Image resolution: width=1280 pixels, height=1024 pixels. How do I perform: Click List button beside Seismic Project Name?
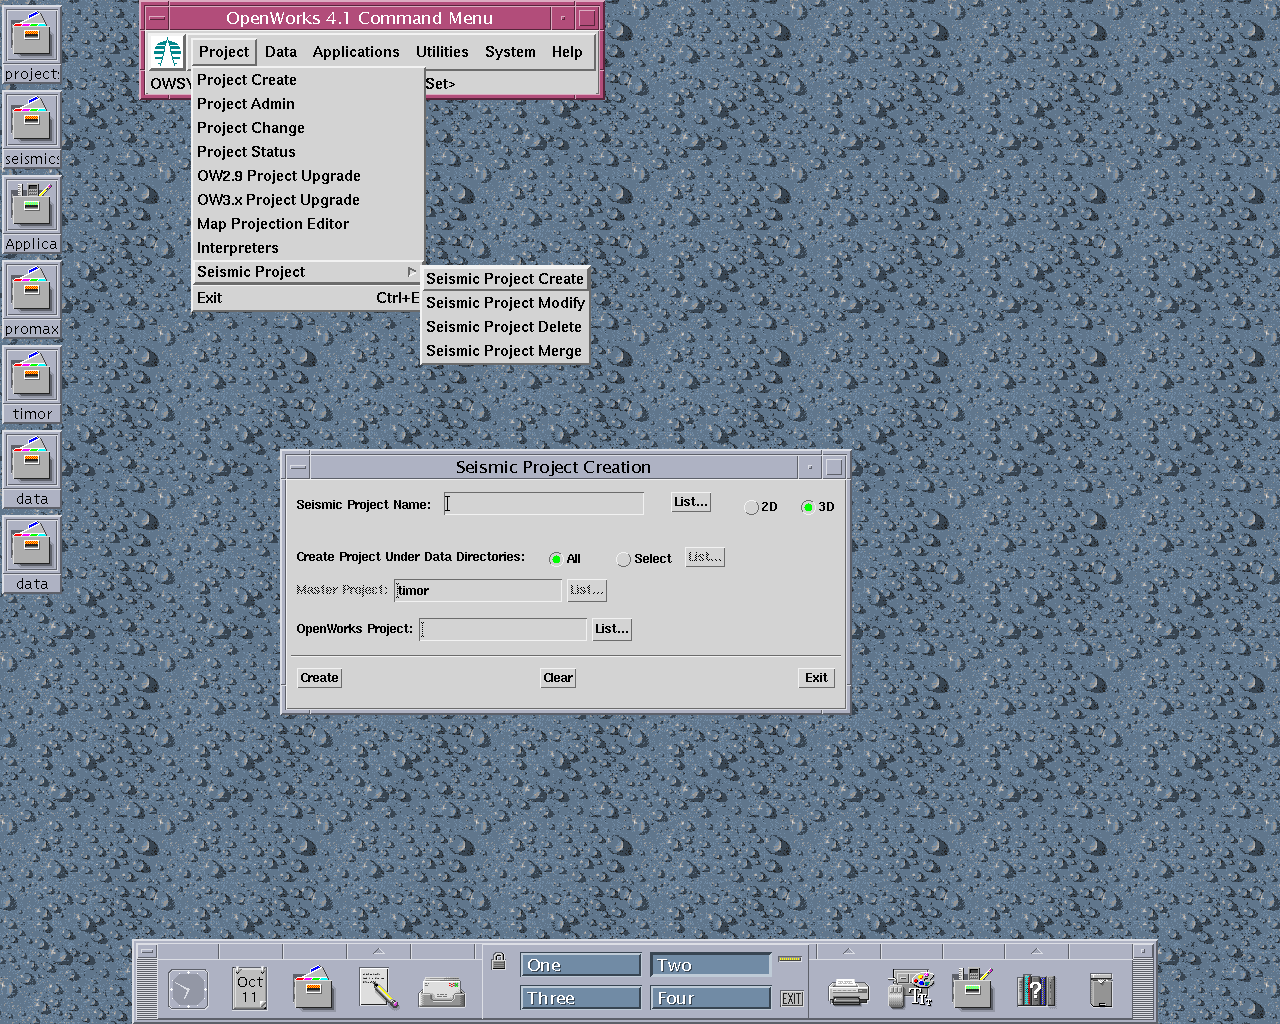[x=691, y=502]
